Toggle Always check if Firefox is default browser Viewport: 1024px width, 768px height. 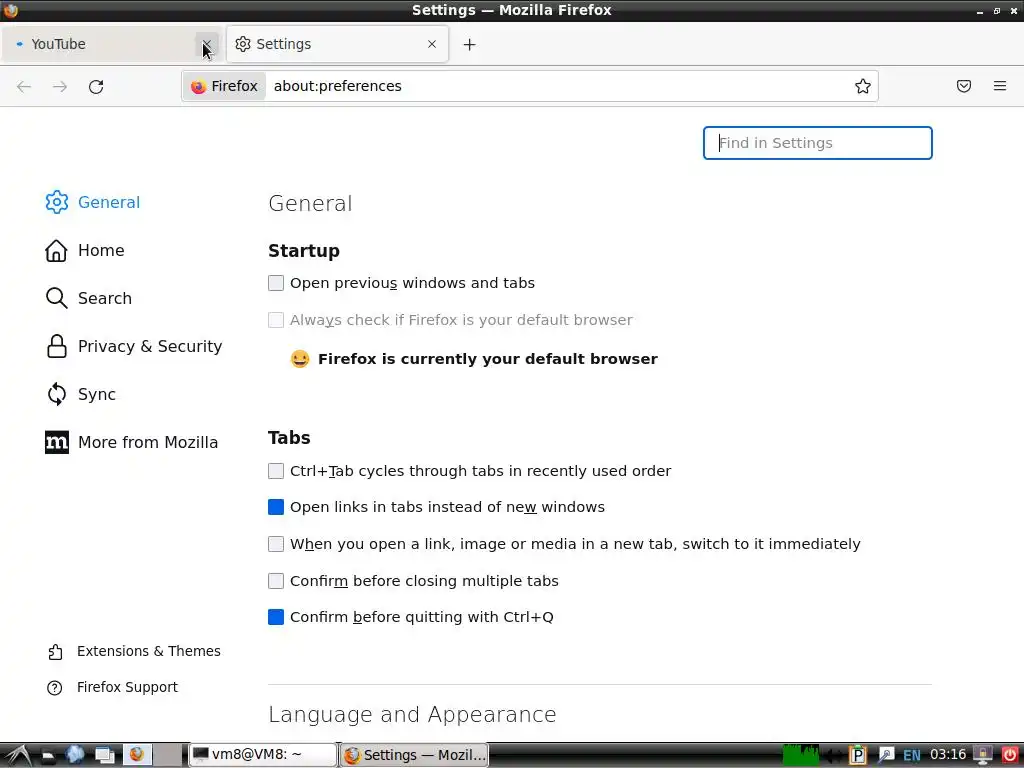[x=276, y=320]
